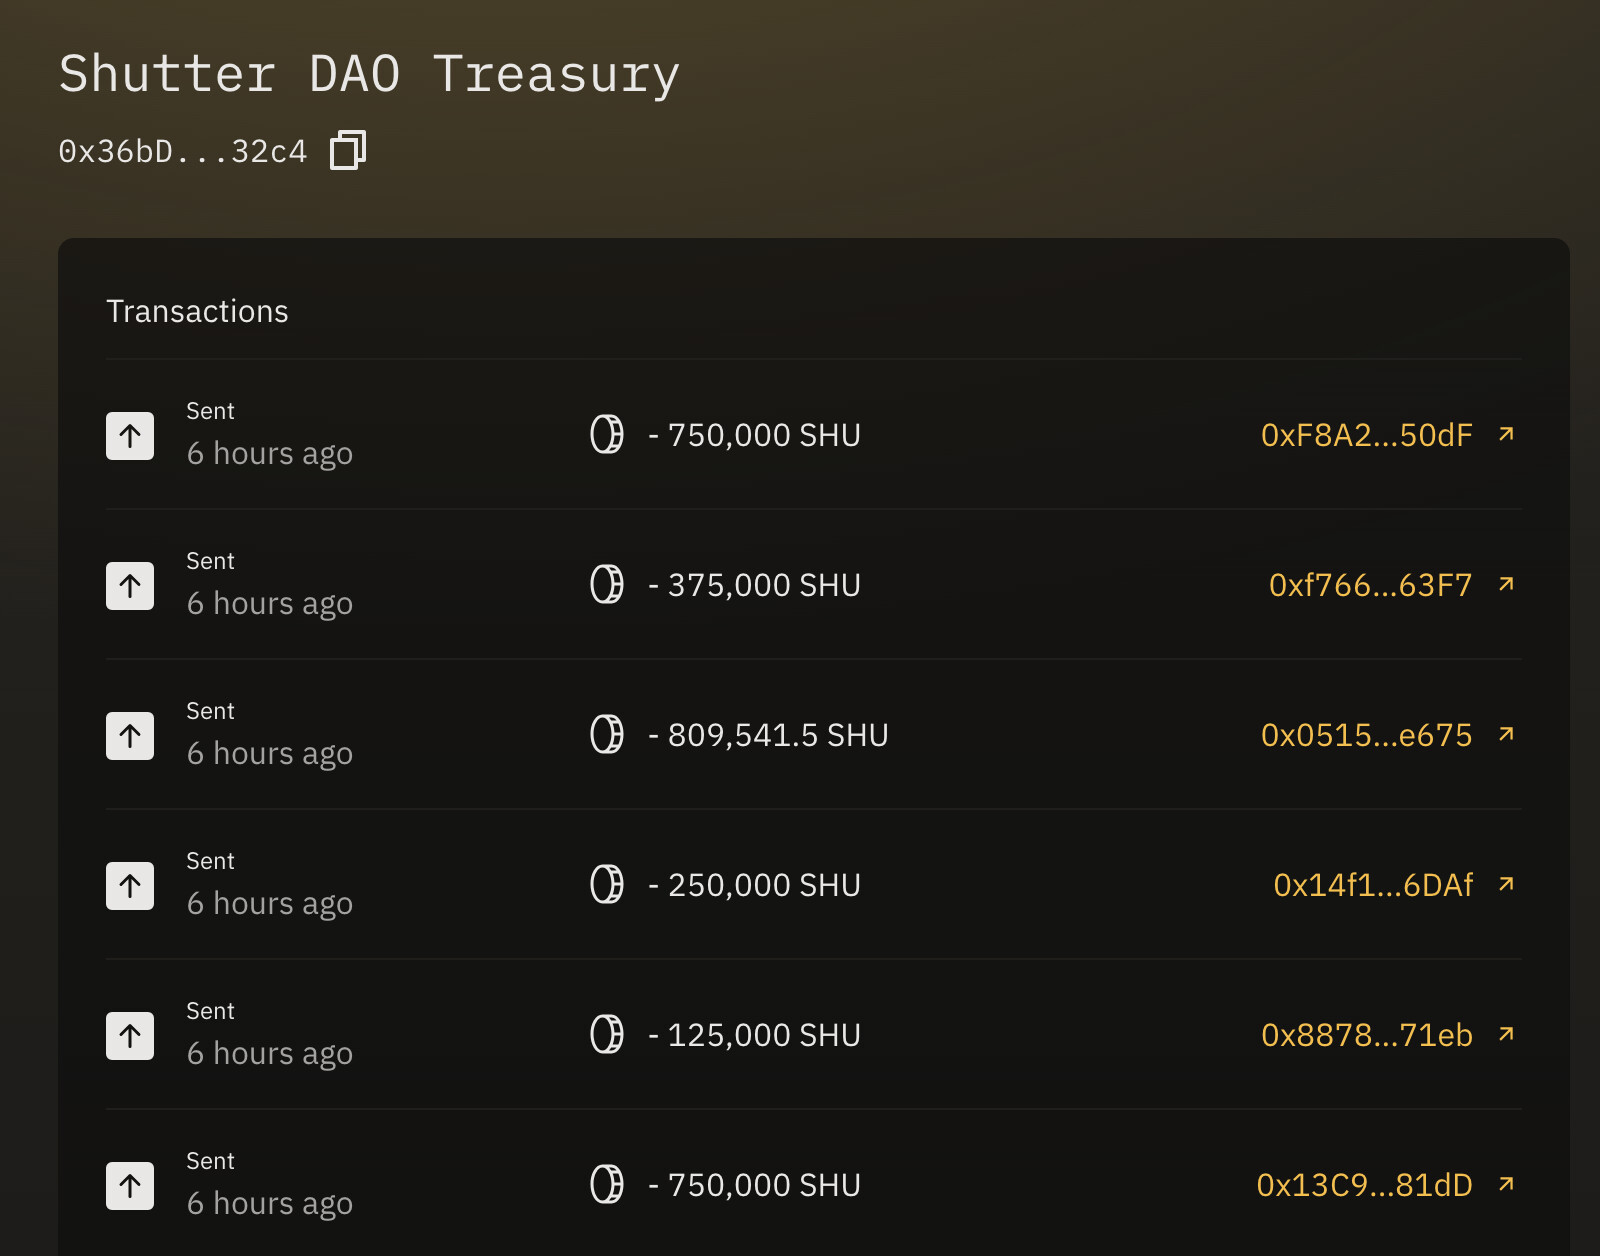Click the last sent arrow for 750,000 SHU
Screen dimensions: 1600x1256
pos(130,1186)
